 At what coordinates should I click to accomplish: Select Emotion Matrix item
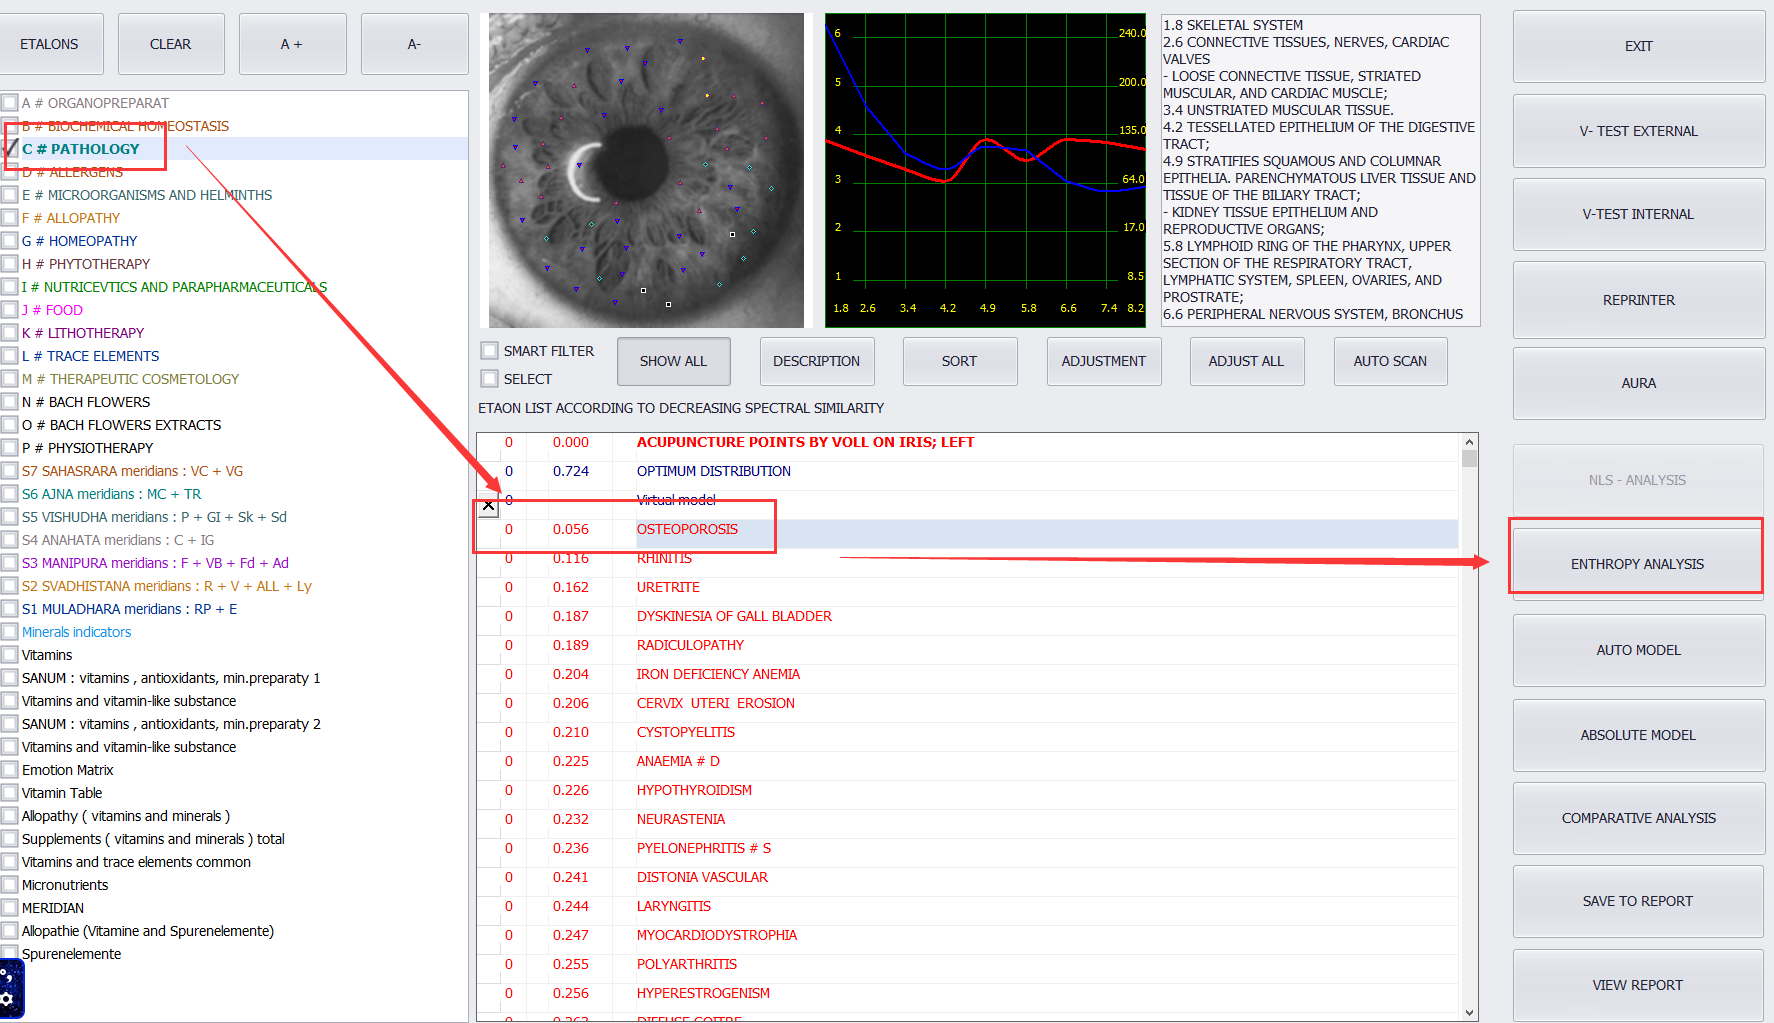[x=68, y=770]
